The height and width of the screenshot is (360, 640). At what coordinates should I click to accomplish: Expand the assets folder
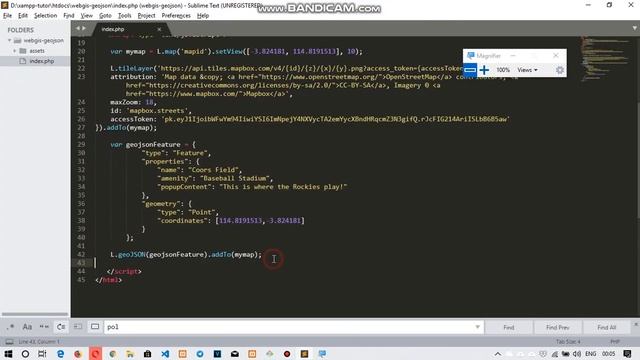(x=15, y=51)
